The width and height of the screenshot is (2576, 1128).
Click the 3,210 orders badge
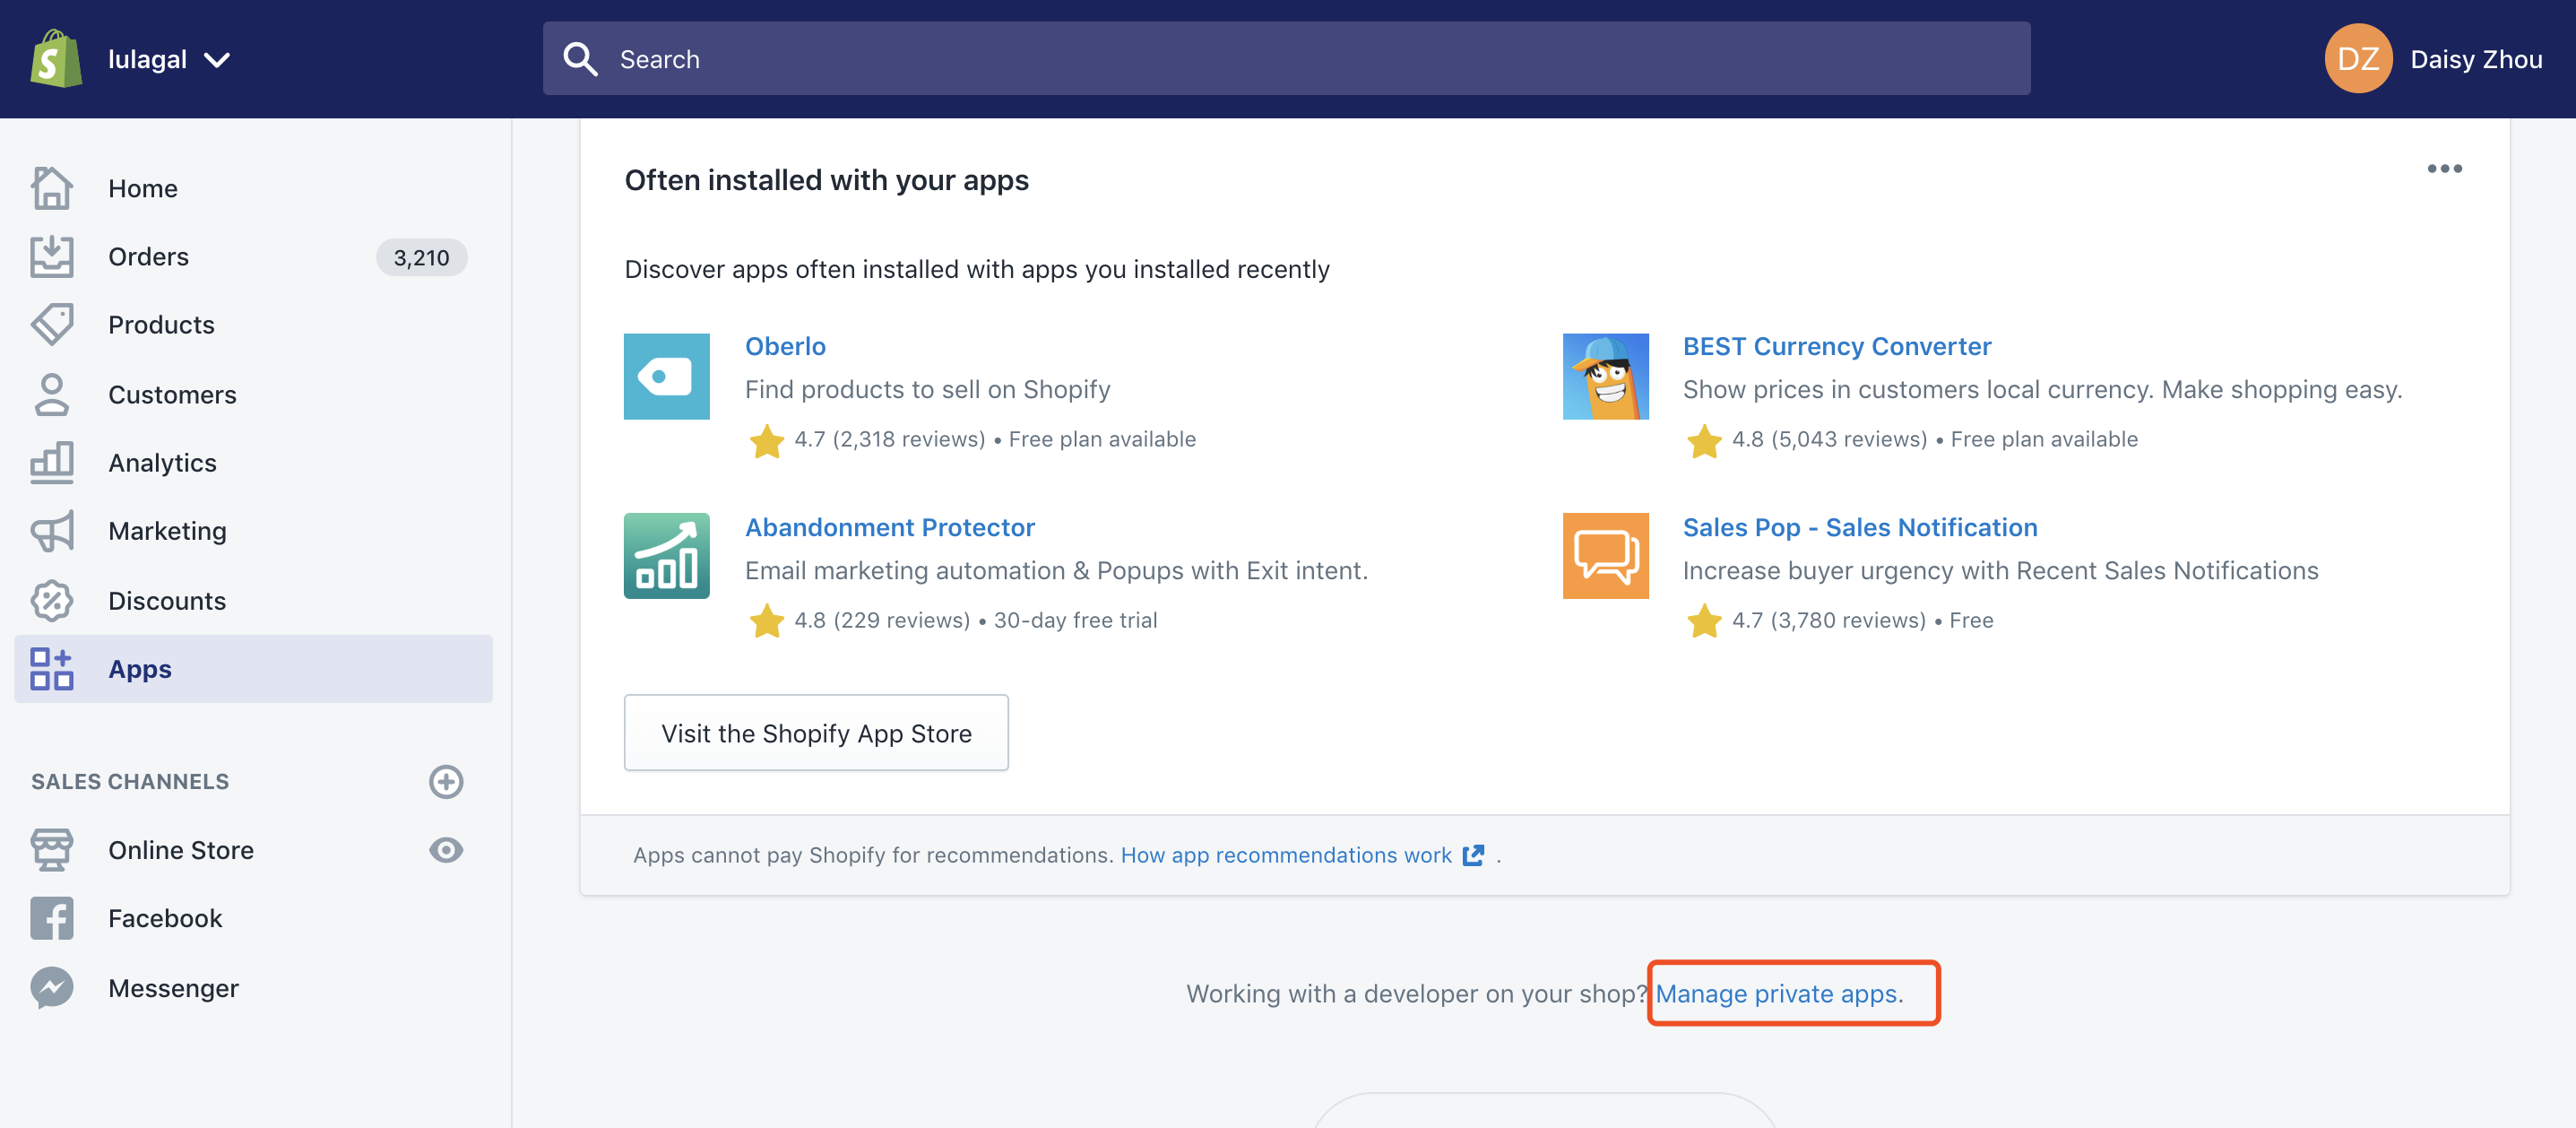421,258
